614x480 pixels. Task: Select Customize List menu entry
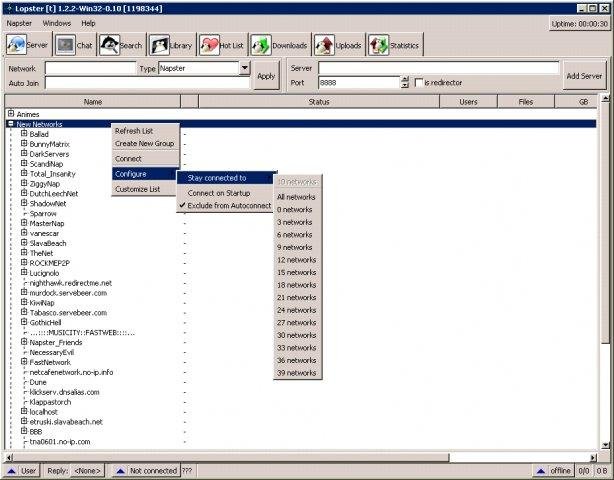145,189
